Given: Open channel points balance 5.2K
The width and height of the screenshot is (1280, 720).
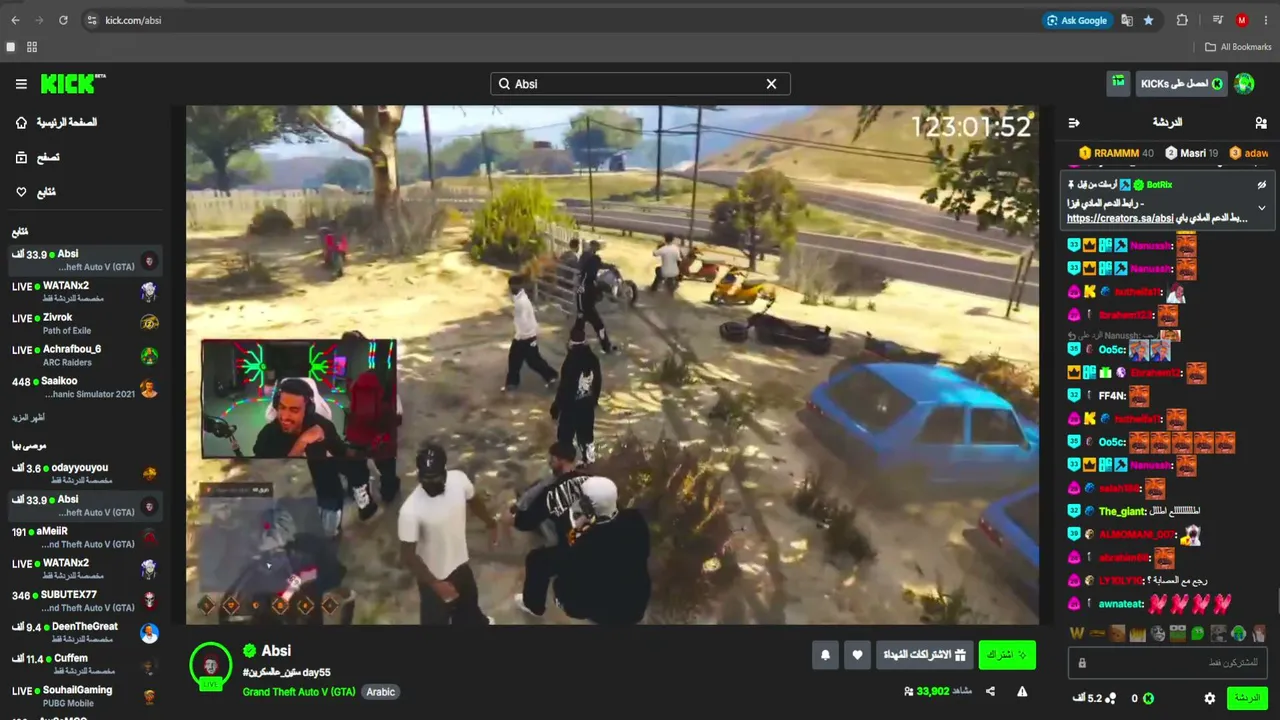Looking at the screenshot, I should (x=1095, y=698).
